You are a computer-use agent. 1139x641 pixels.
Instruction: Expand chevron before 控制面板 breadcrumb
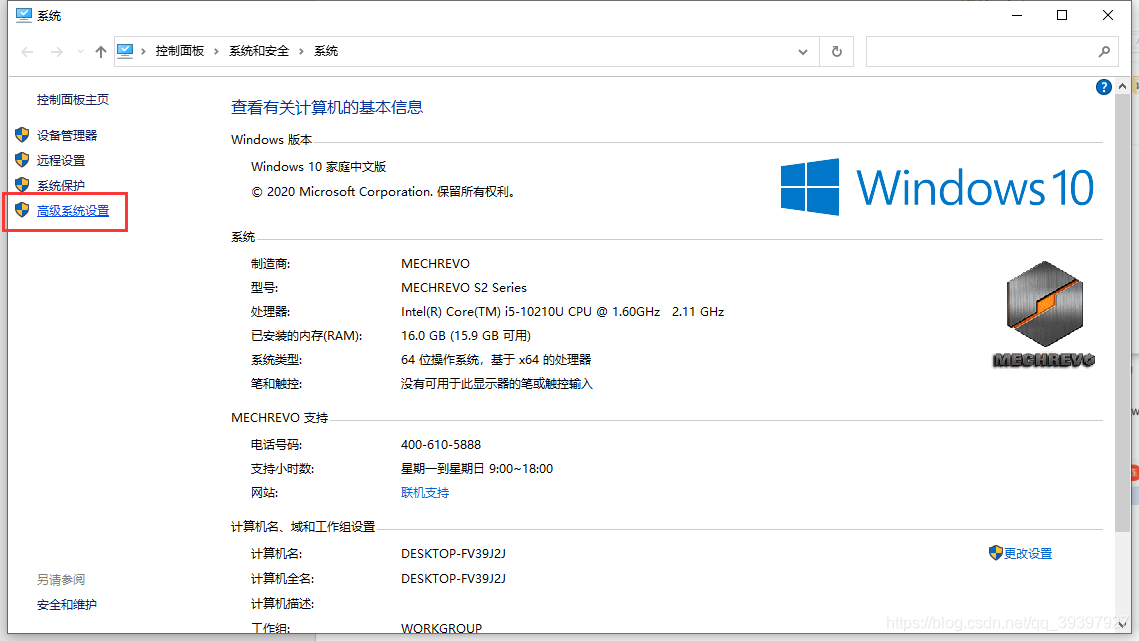143,51
